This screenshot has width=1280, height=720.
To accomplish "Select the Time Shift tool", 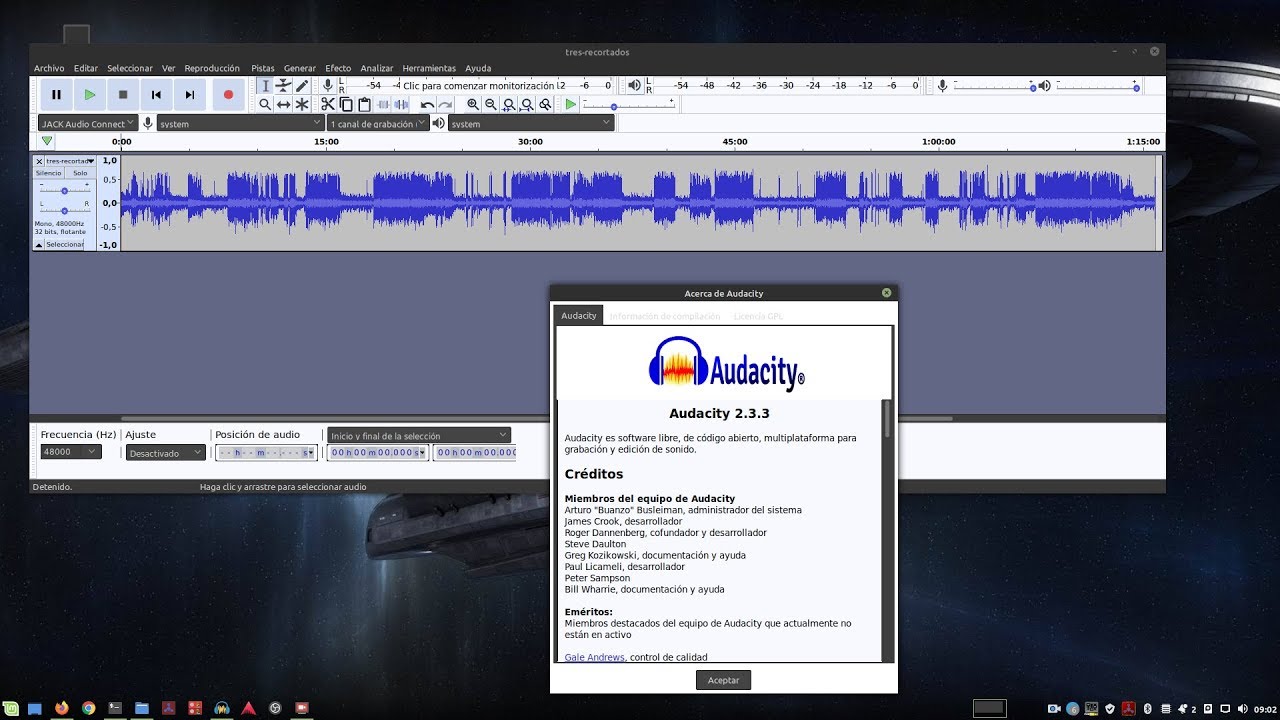I will [x=283, y=104].
